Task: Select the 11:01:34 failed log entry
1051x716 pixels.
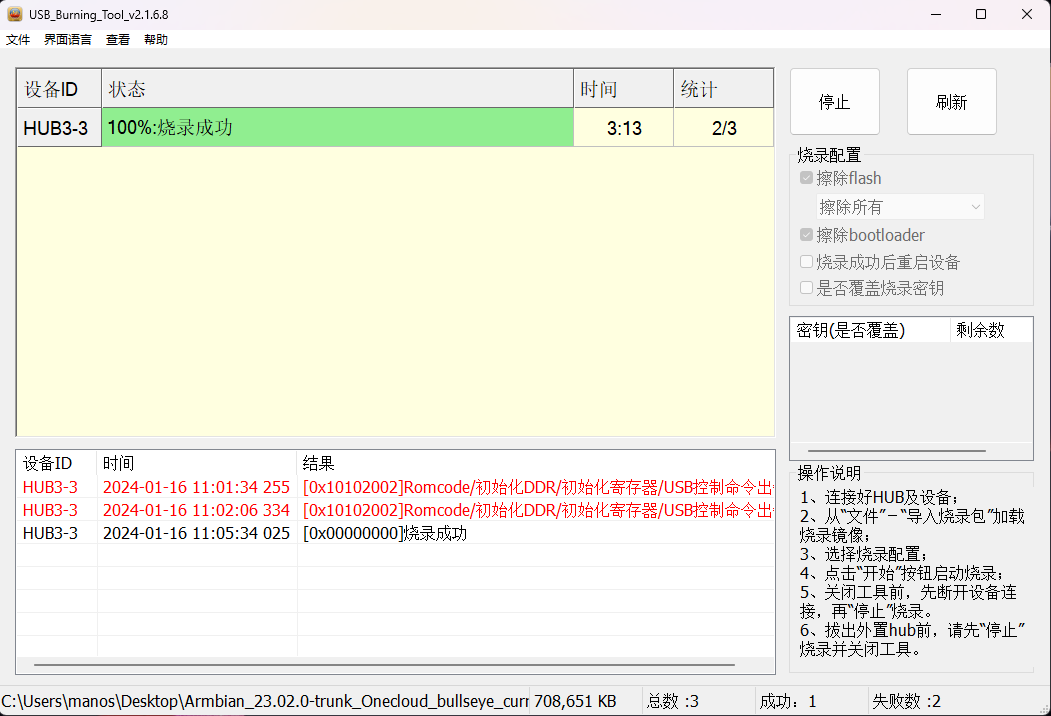Action: (196, 487)
